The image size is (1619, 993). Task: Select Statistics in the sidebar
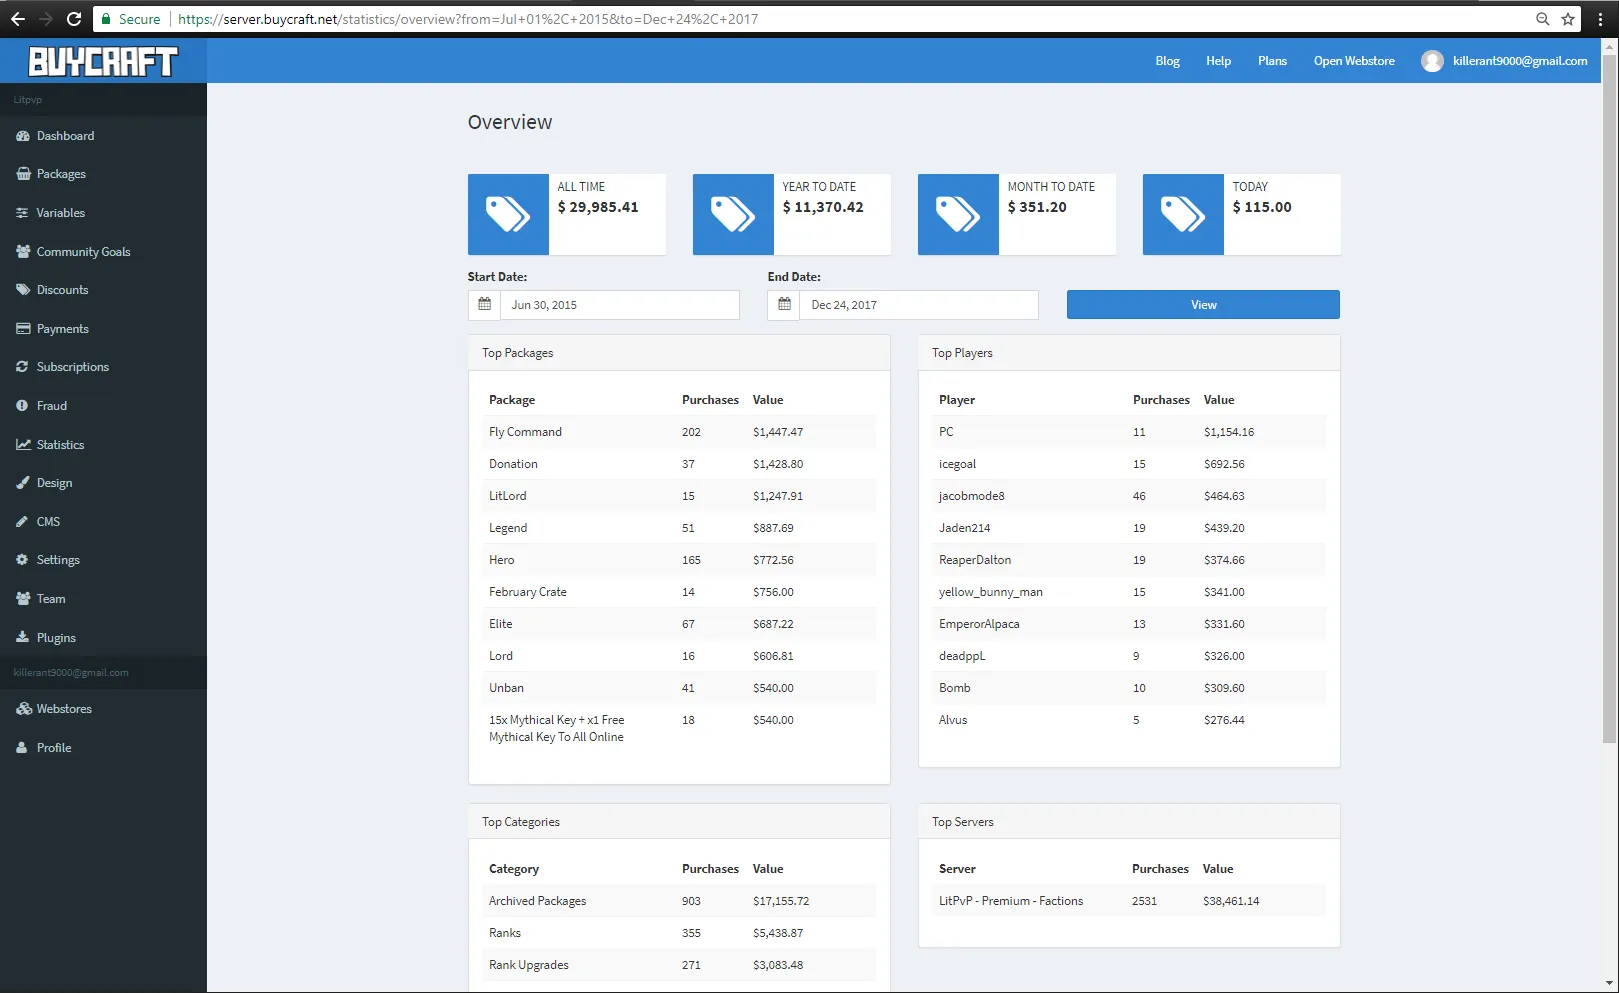(x=103, y=445)
